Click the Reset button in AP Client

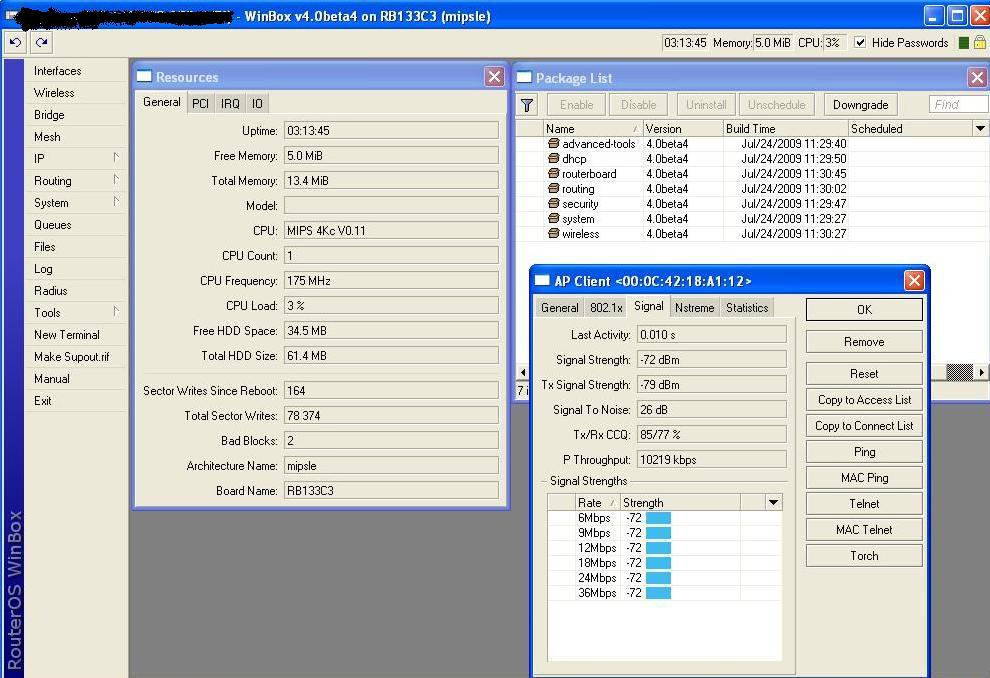click(x=864, y=374)
